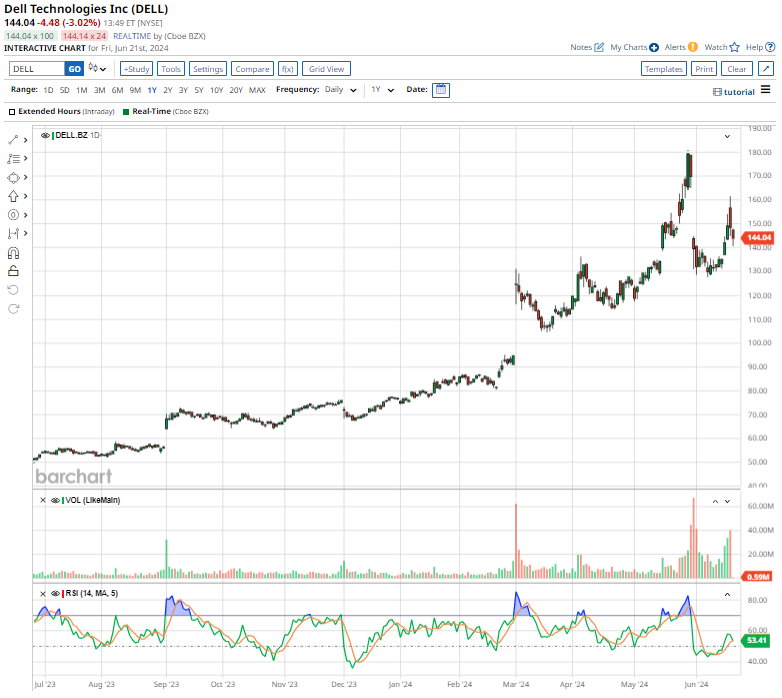Click the DELL symbol input field
The height and width of the screenshot is (698, 782).
36,69
